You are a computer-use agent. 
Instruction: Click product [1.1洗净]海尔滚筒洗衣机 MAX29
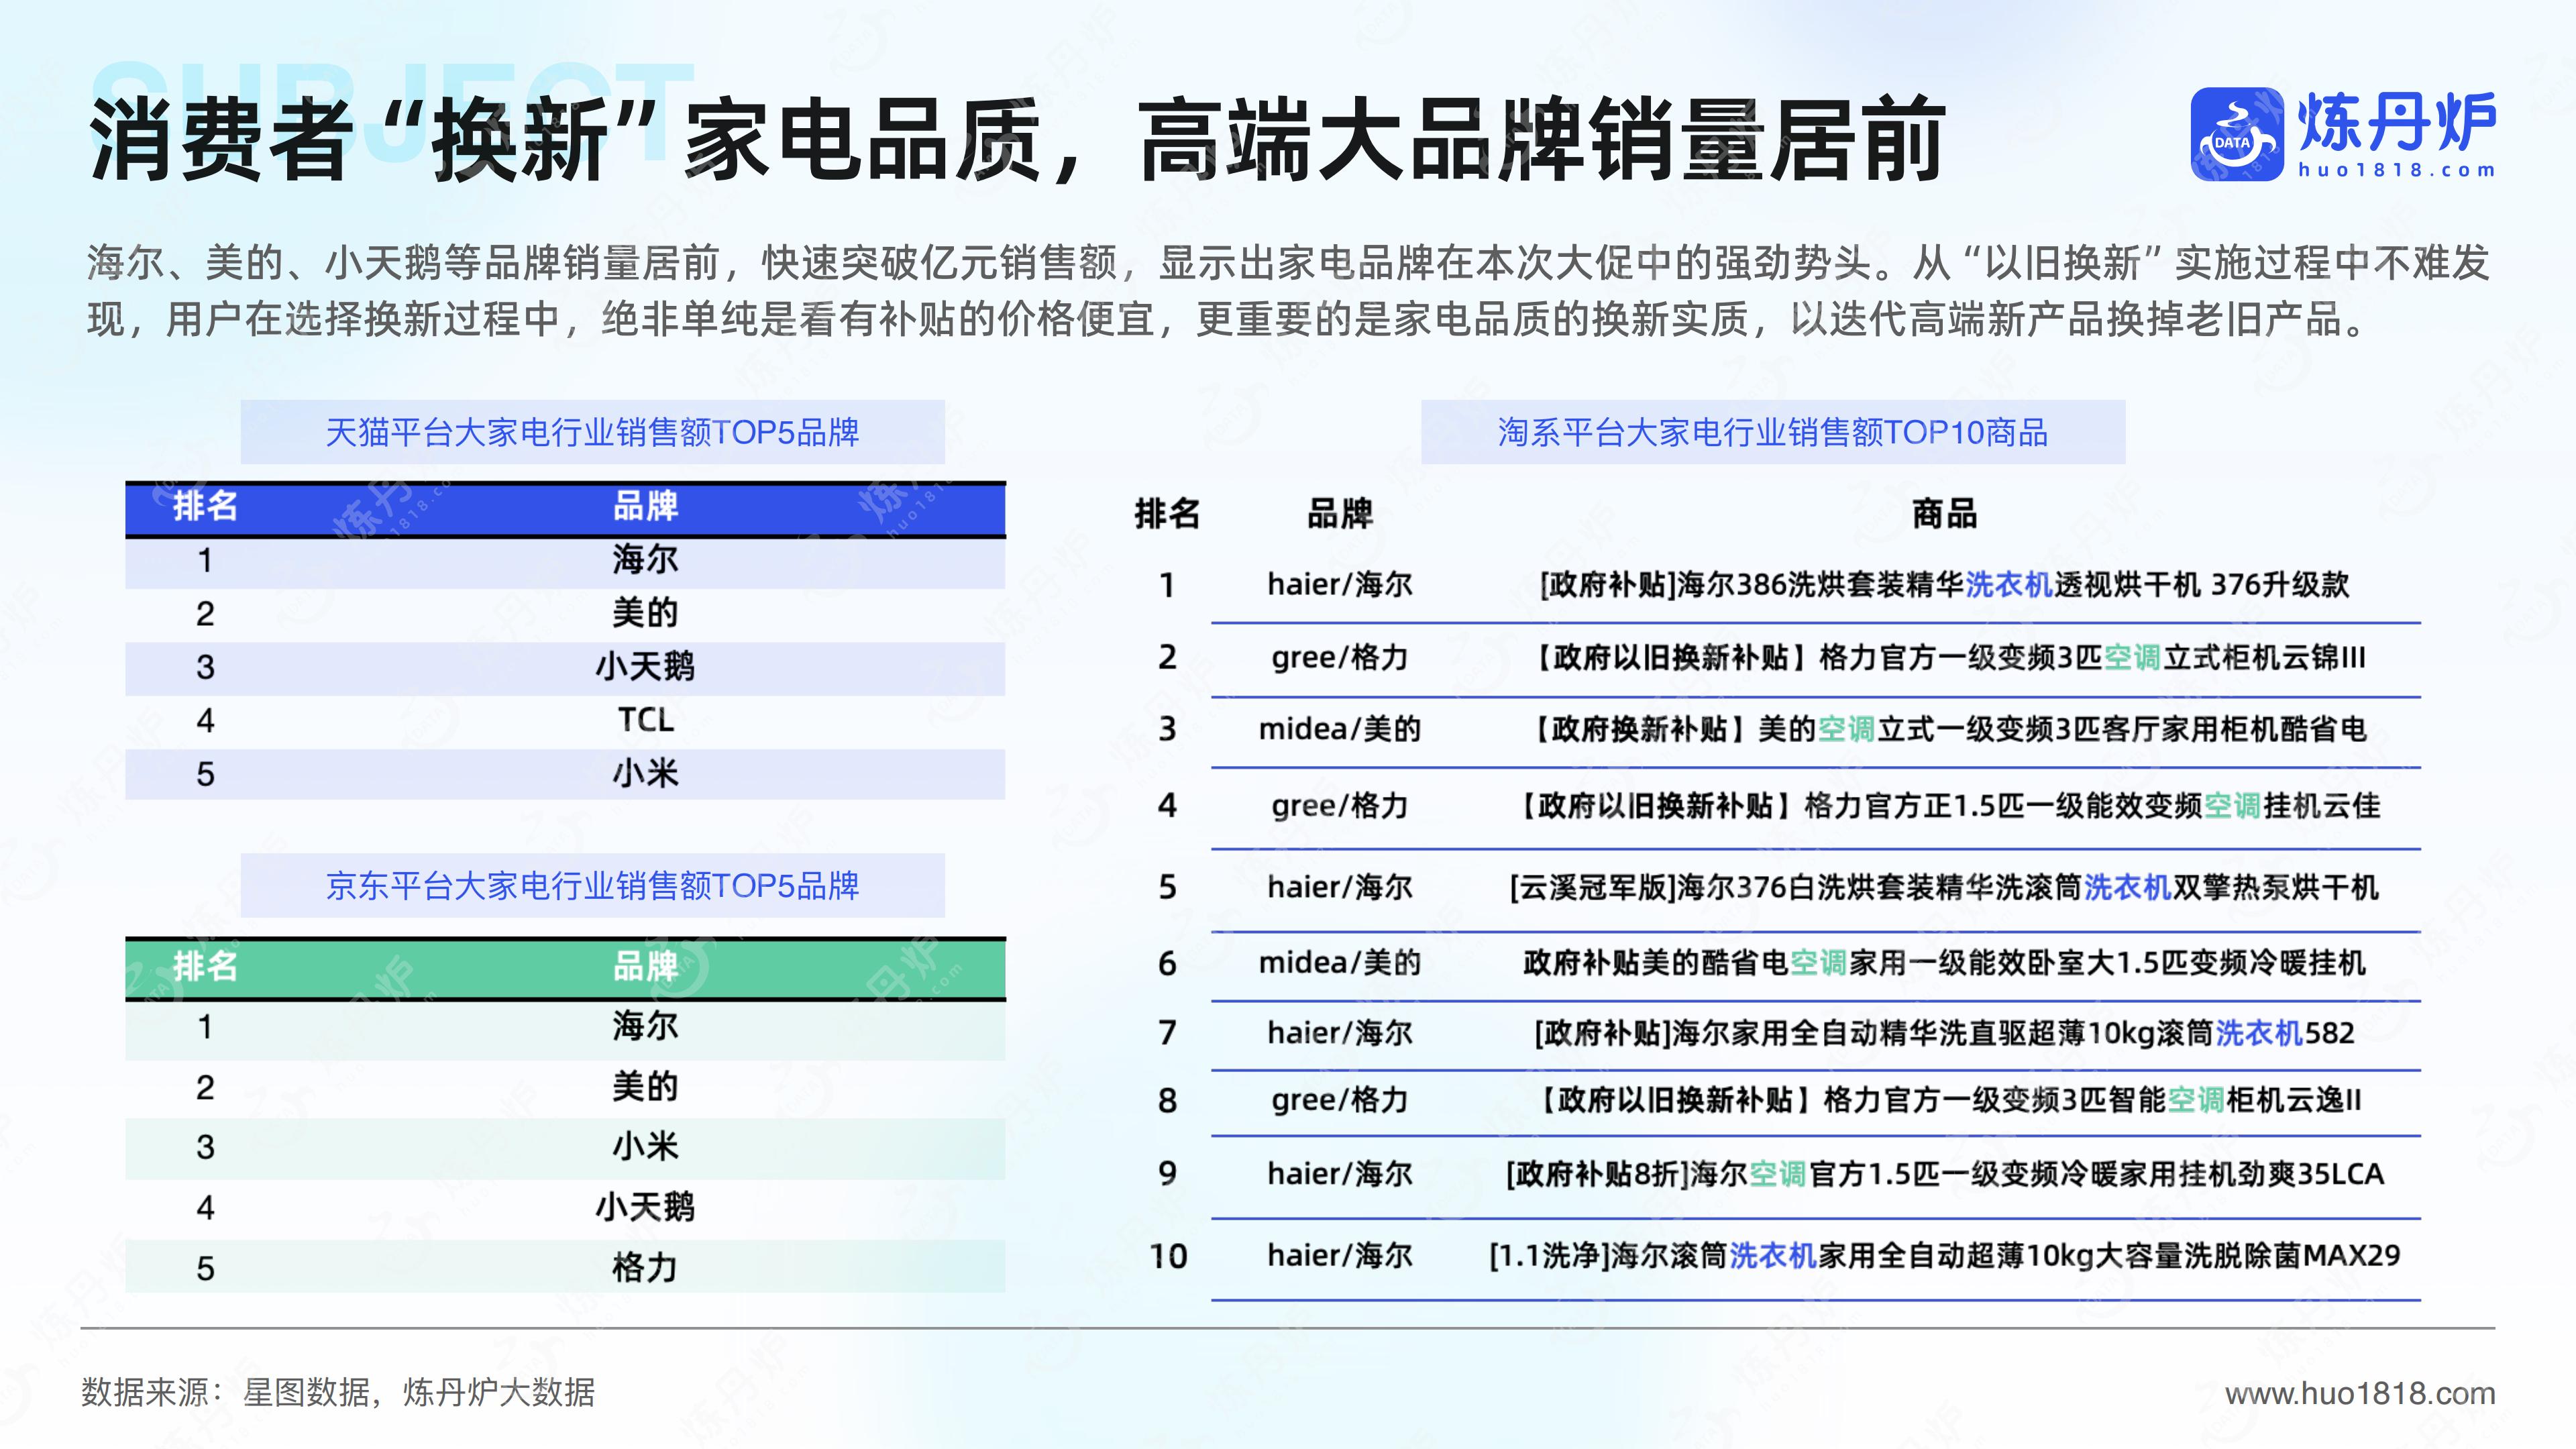[1944, 1255]
